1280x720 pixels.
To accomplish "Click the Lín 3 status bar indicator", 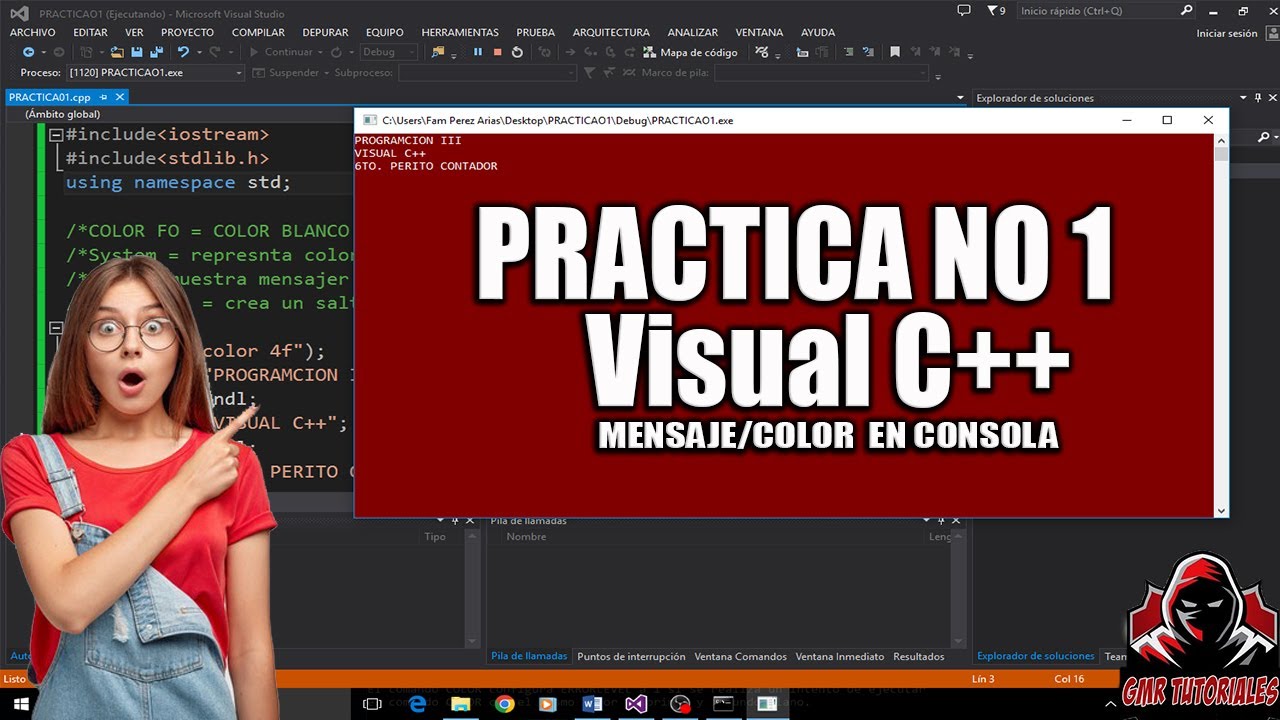I will (x=983, y=679).
